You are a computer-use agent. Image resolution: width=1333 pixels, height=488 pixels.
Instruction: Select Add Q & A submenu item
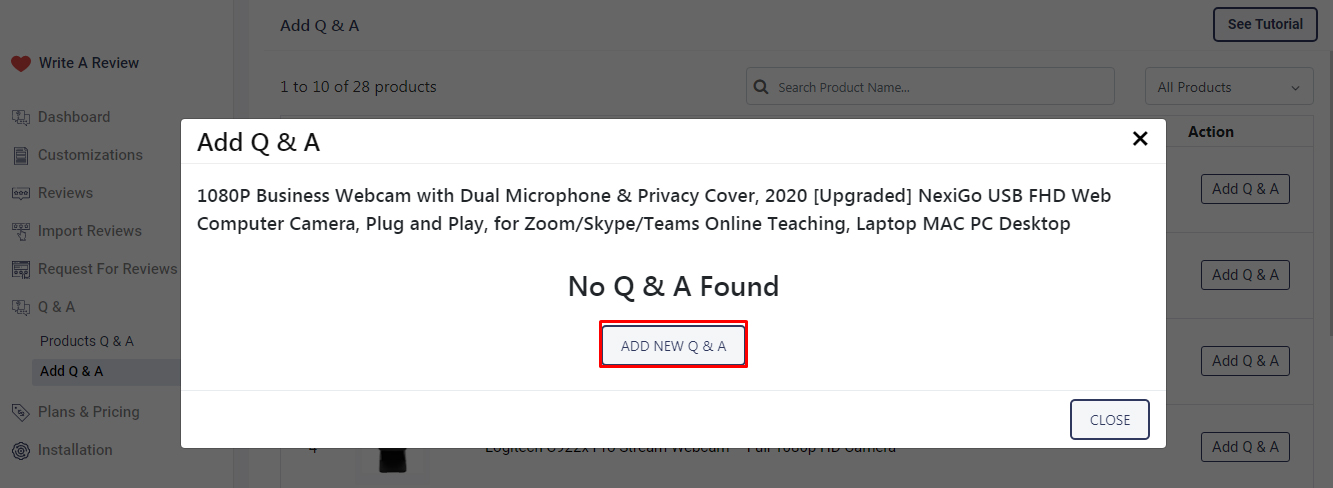[71, 371]
